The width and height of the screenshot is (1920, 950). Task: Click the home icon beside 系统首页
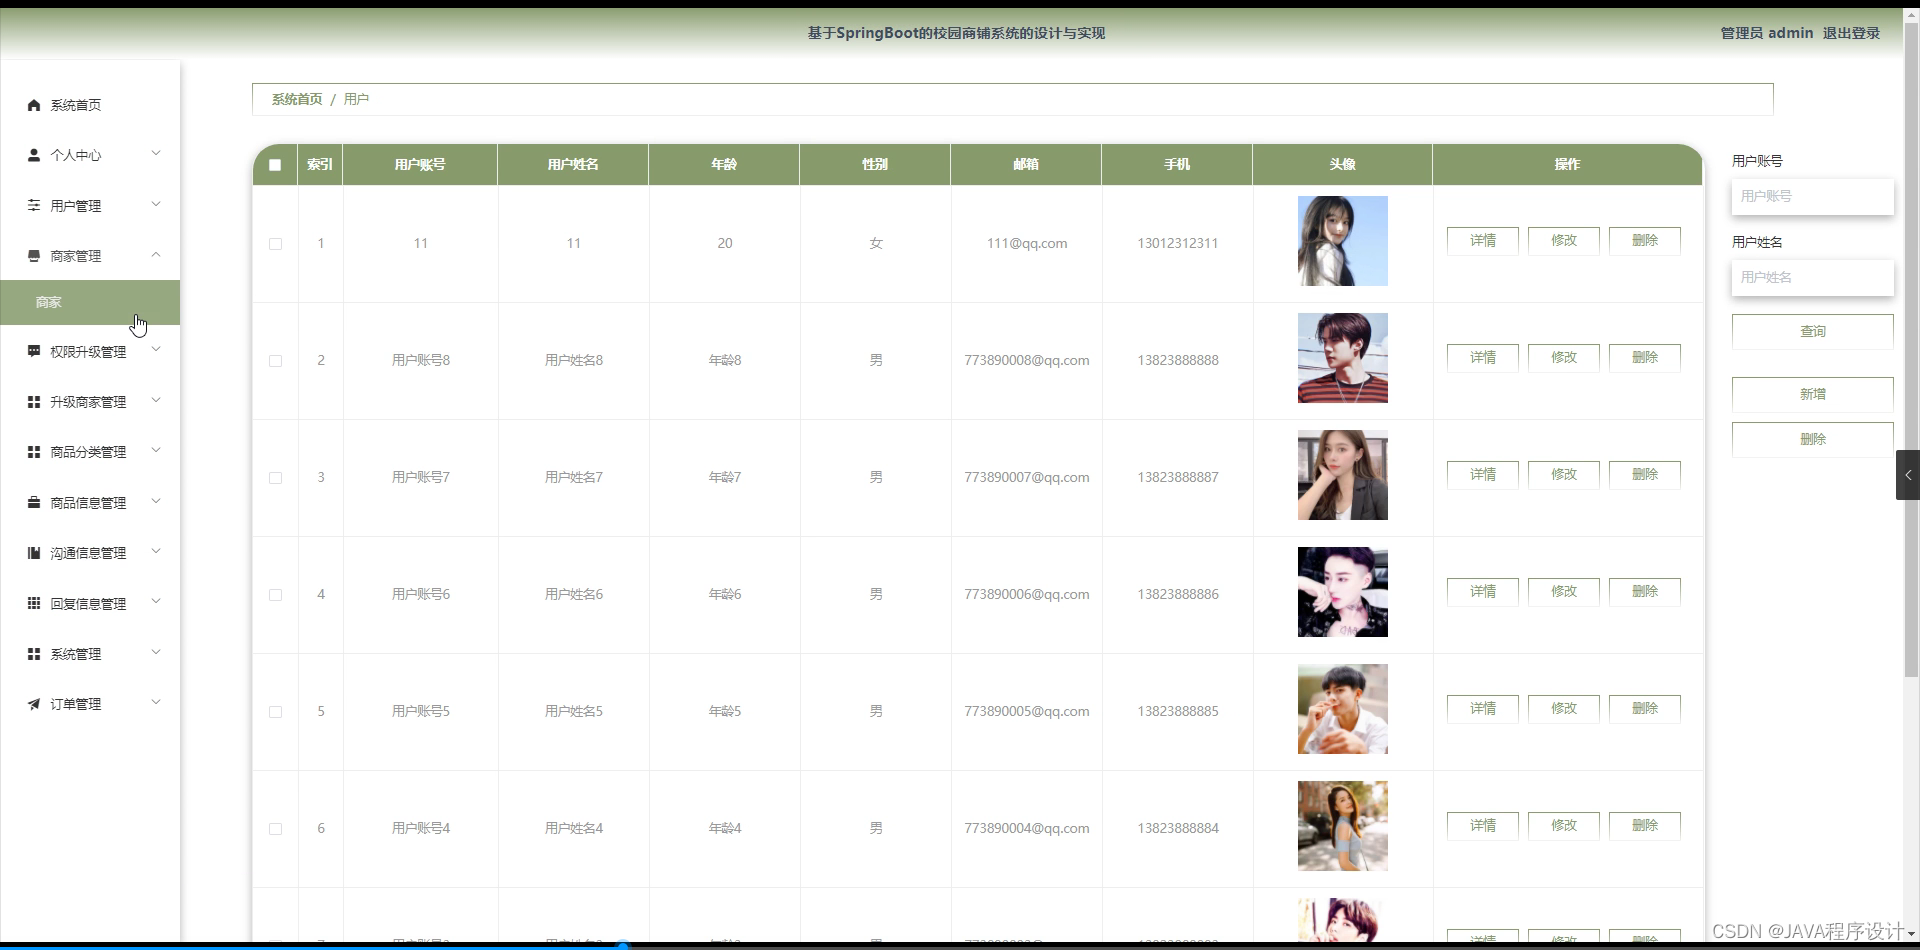(x=34, y=105)
